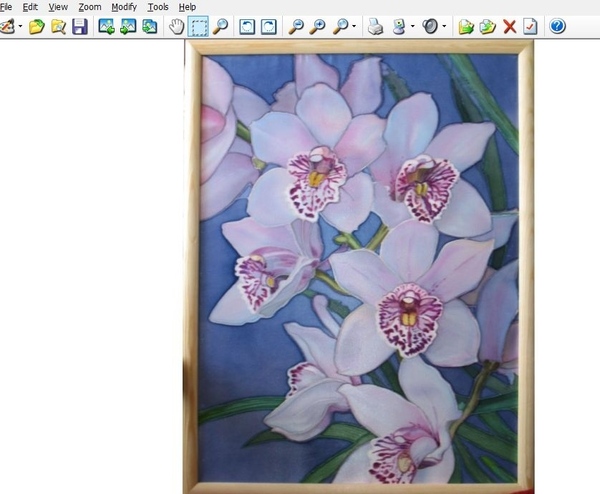The image size is (600, 494).
Task: Open the Edit menu
Action: click(30, 7)
